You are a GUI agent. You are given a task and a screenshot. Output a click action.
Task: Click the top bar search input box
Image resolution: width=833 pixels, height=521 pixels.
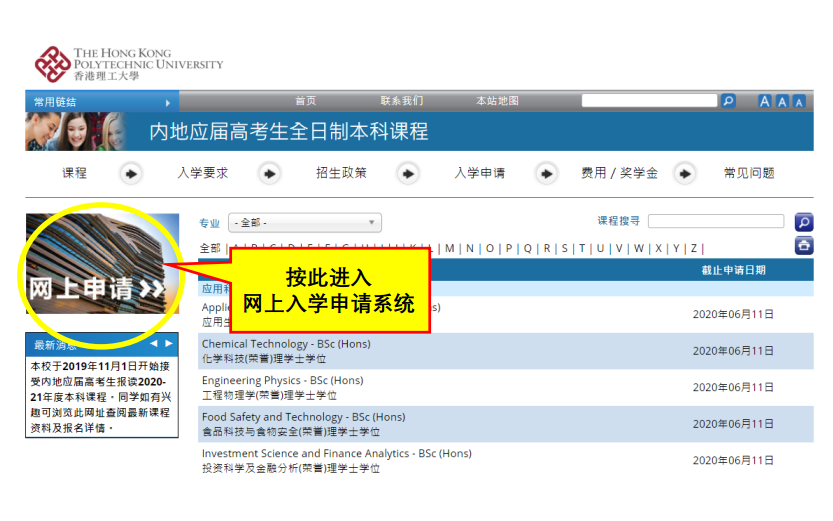click(649, 101)
